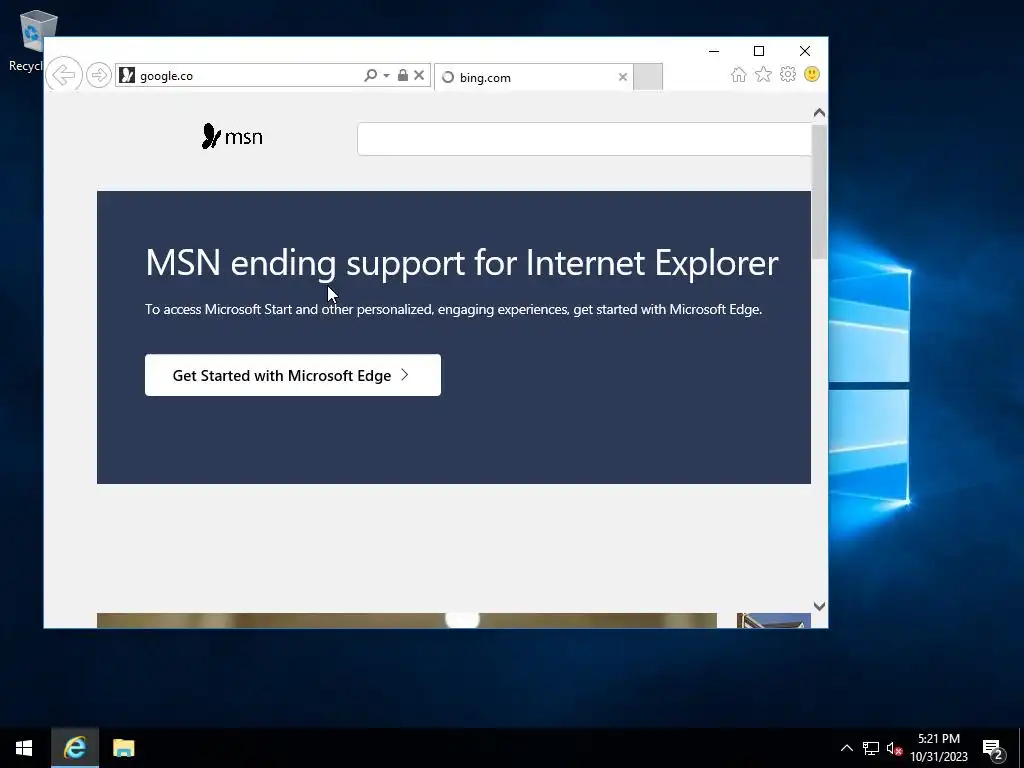Click the scrollbar up arrow

tap(820, 113)
